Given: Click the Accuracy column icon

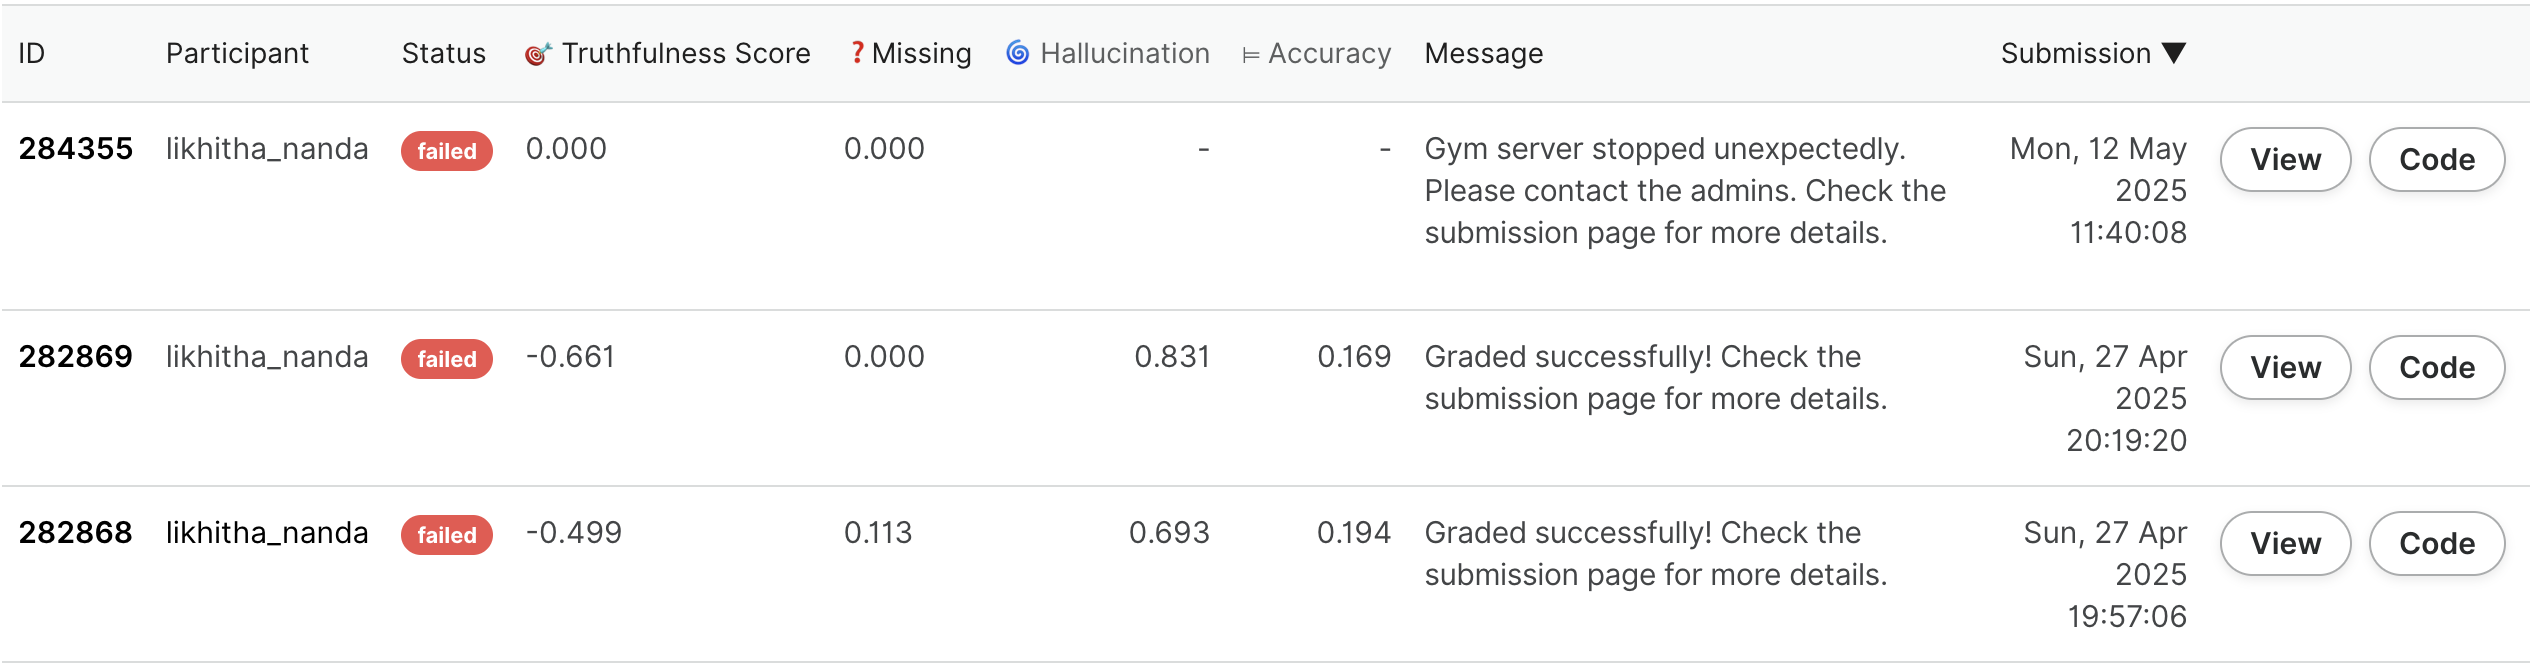Looking at the screenshot, I should coord(1250,55).
